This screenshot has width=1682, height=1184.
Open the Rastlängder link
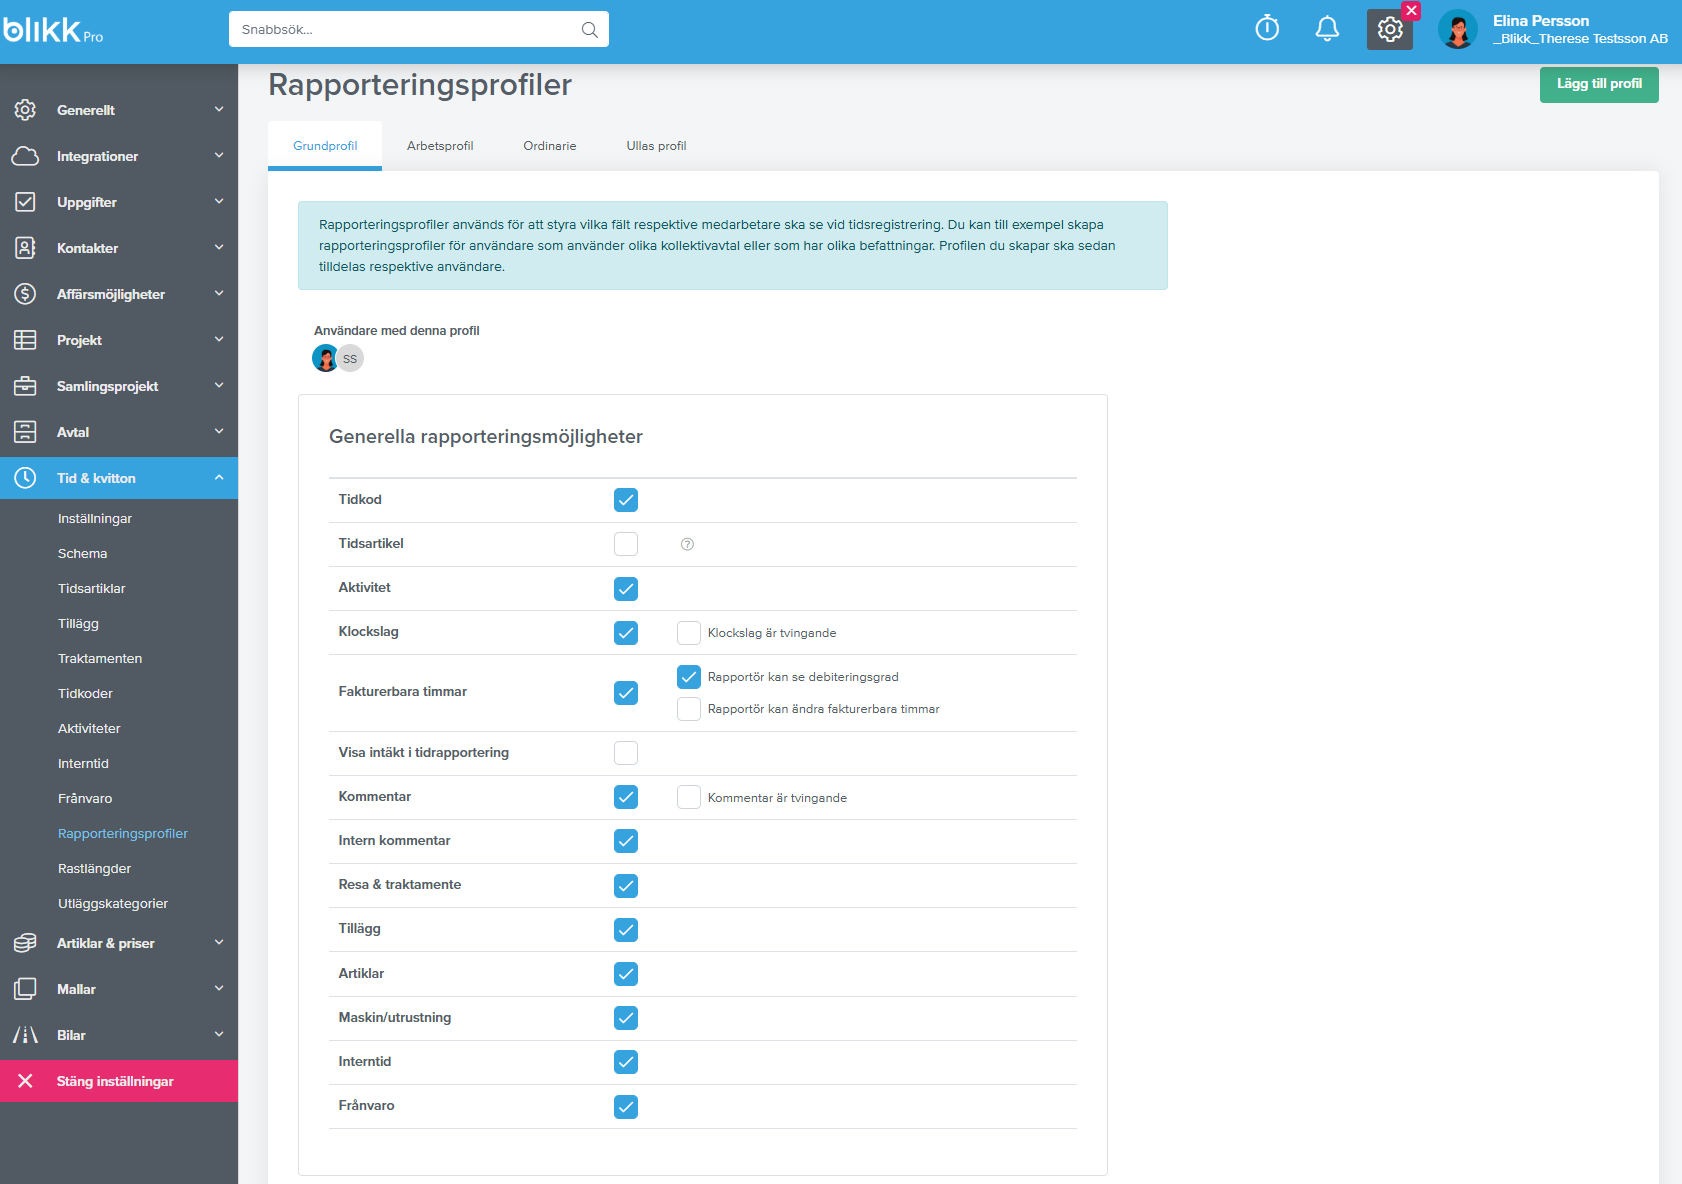coord(94,869)
